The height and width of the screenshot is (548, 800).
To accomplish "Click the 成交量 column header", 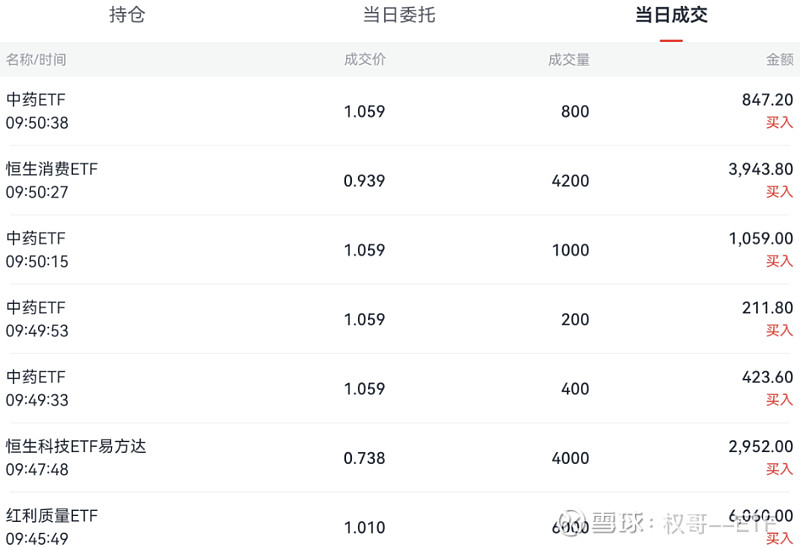I will pyautogui.click(x=568, y=60).
